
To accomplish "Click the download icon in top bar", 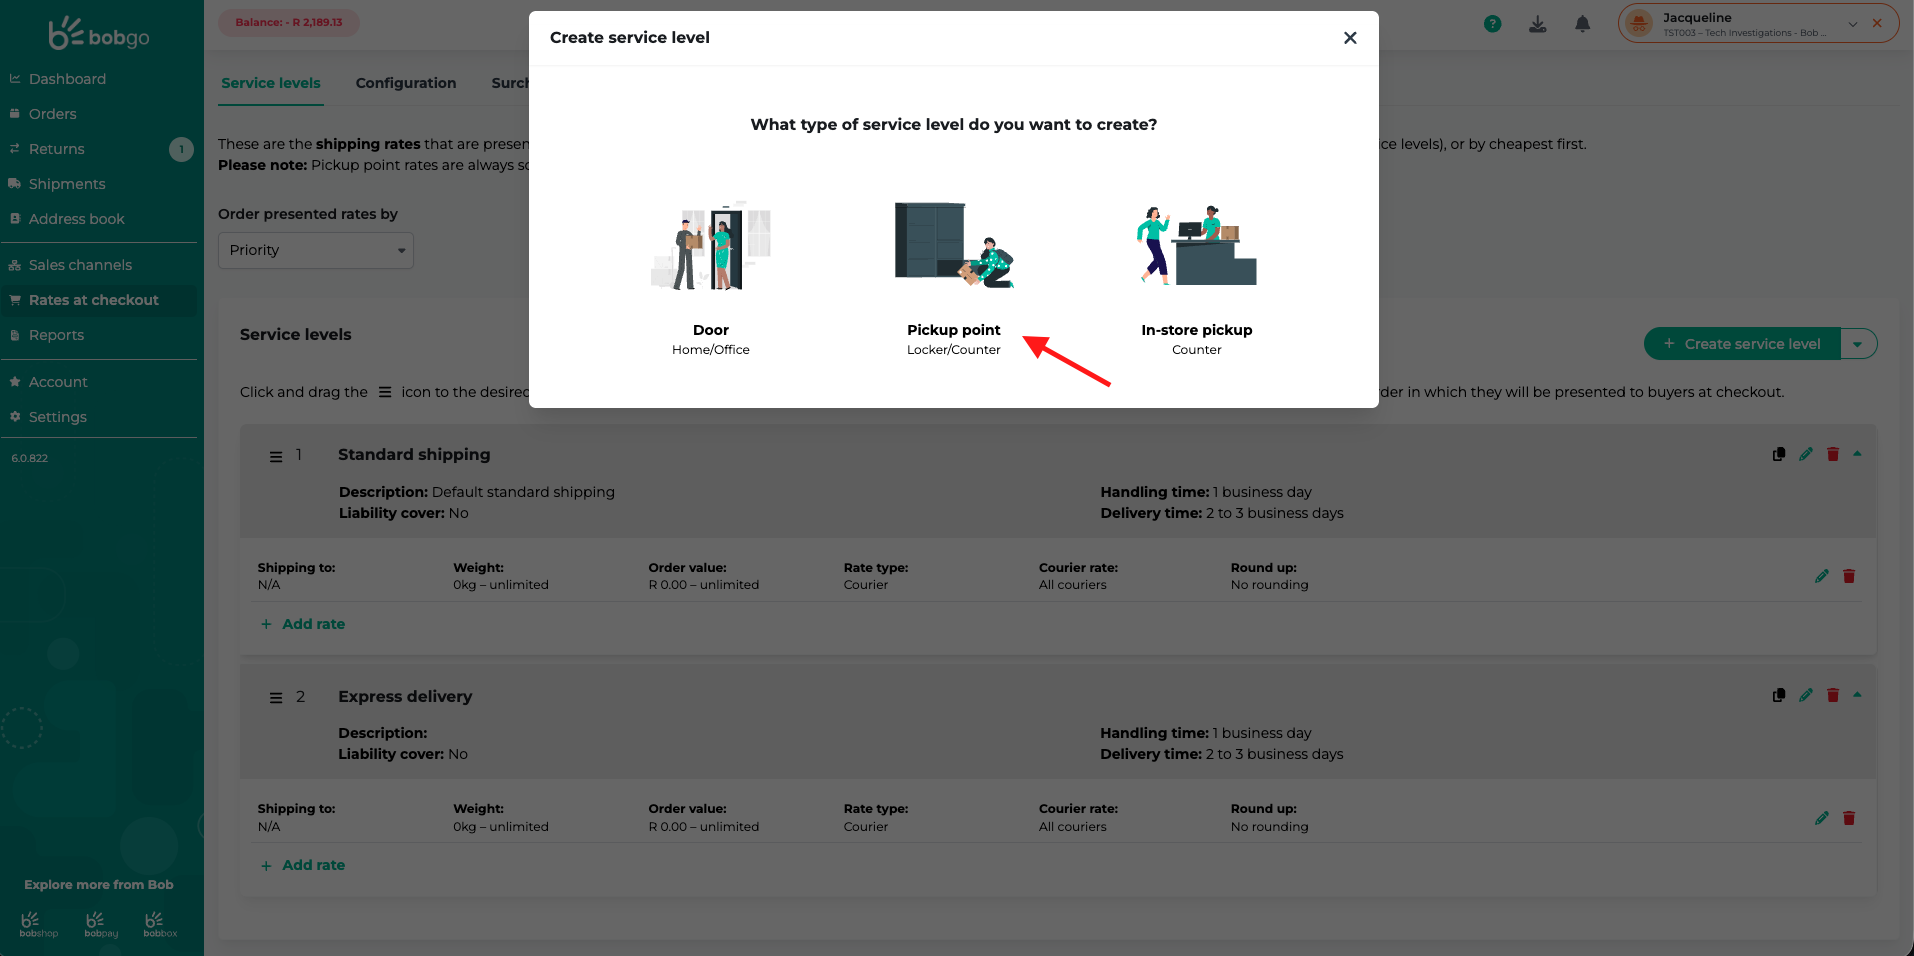I will 1538,24.
